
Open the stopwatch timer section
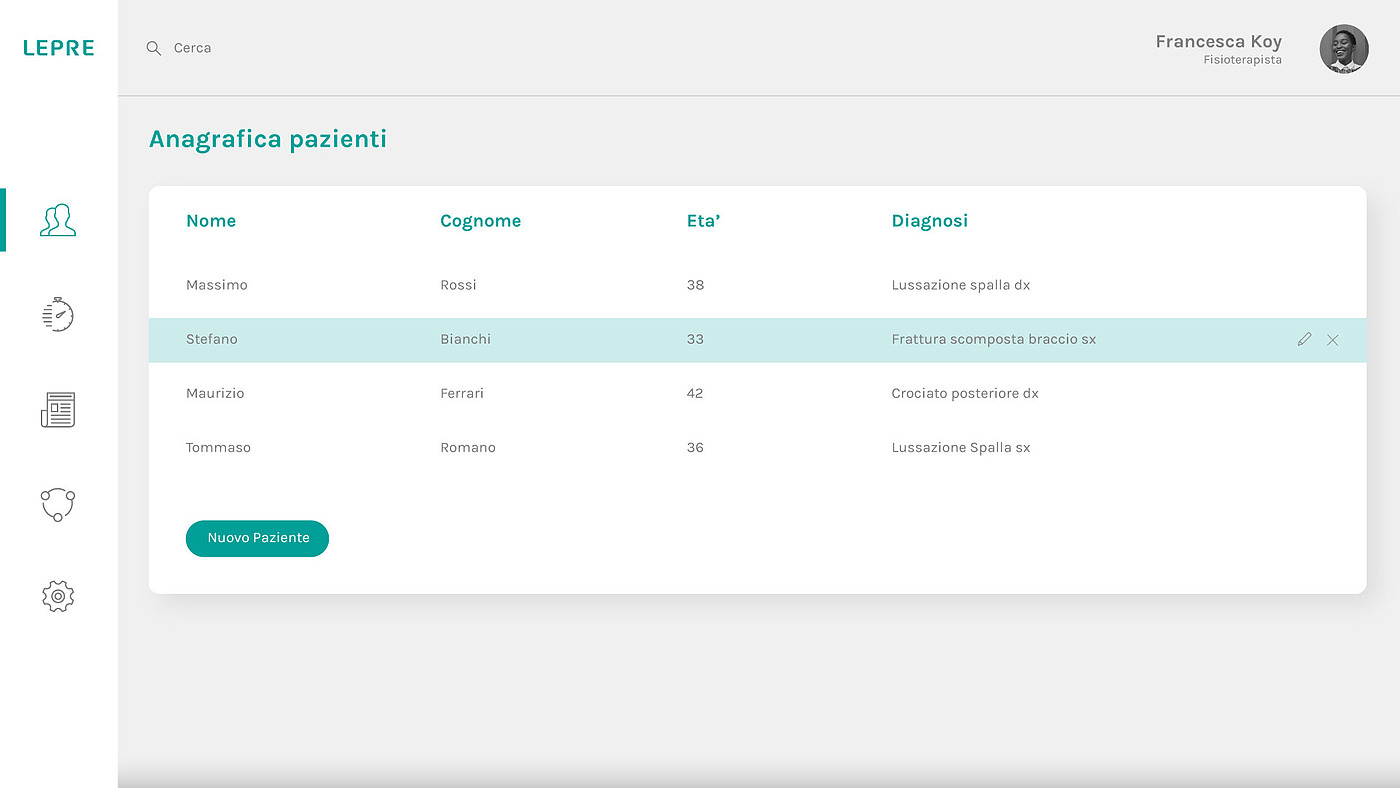point(58,314)
